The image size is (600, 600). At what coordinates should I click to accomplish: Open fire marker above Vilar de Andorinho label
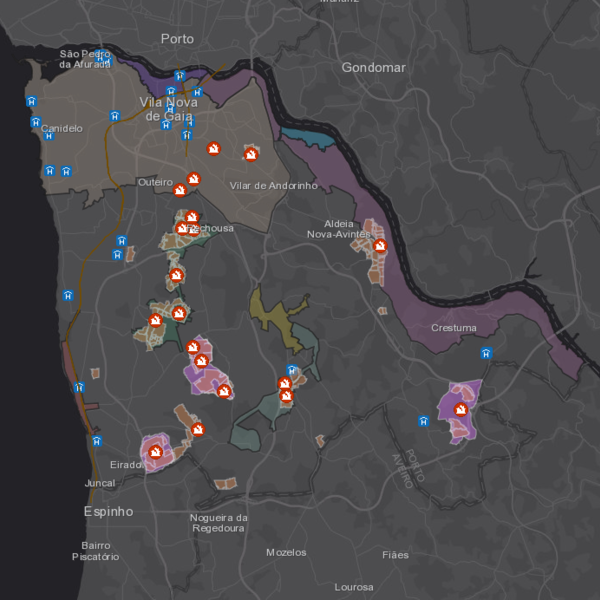251,155
